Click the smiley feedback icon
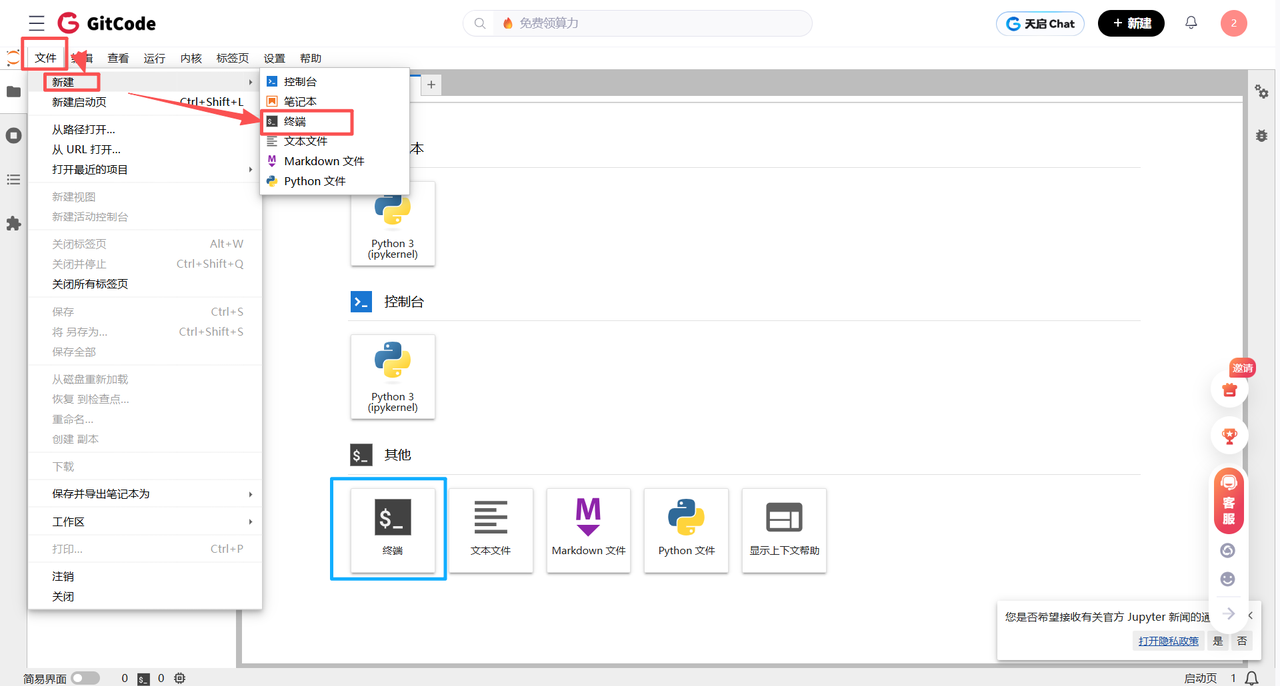The height and width of the screenshot is (686, 1280). click(1228, 579)
